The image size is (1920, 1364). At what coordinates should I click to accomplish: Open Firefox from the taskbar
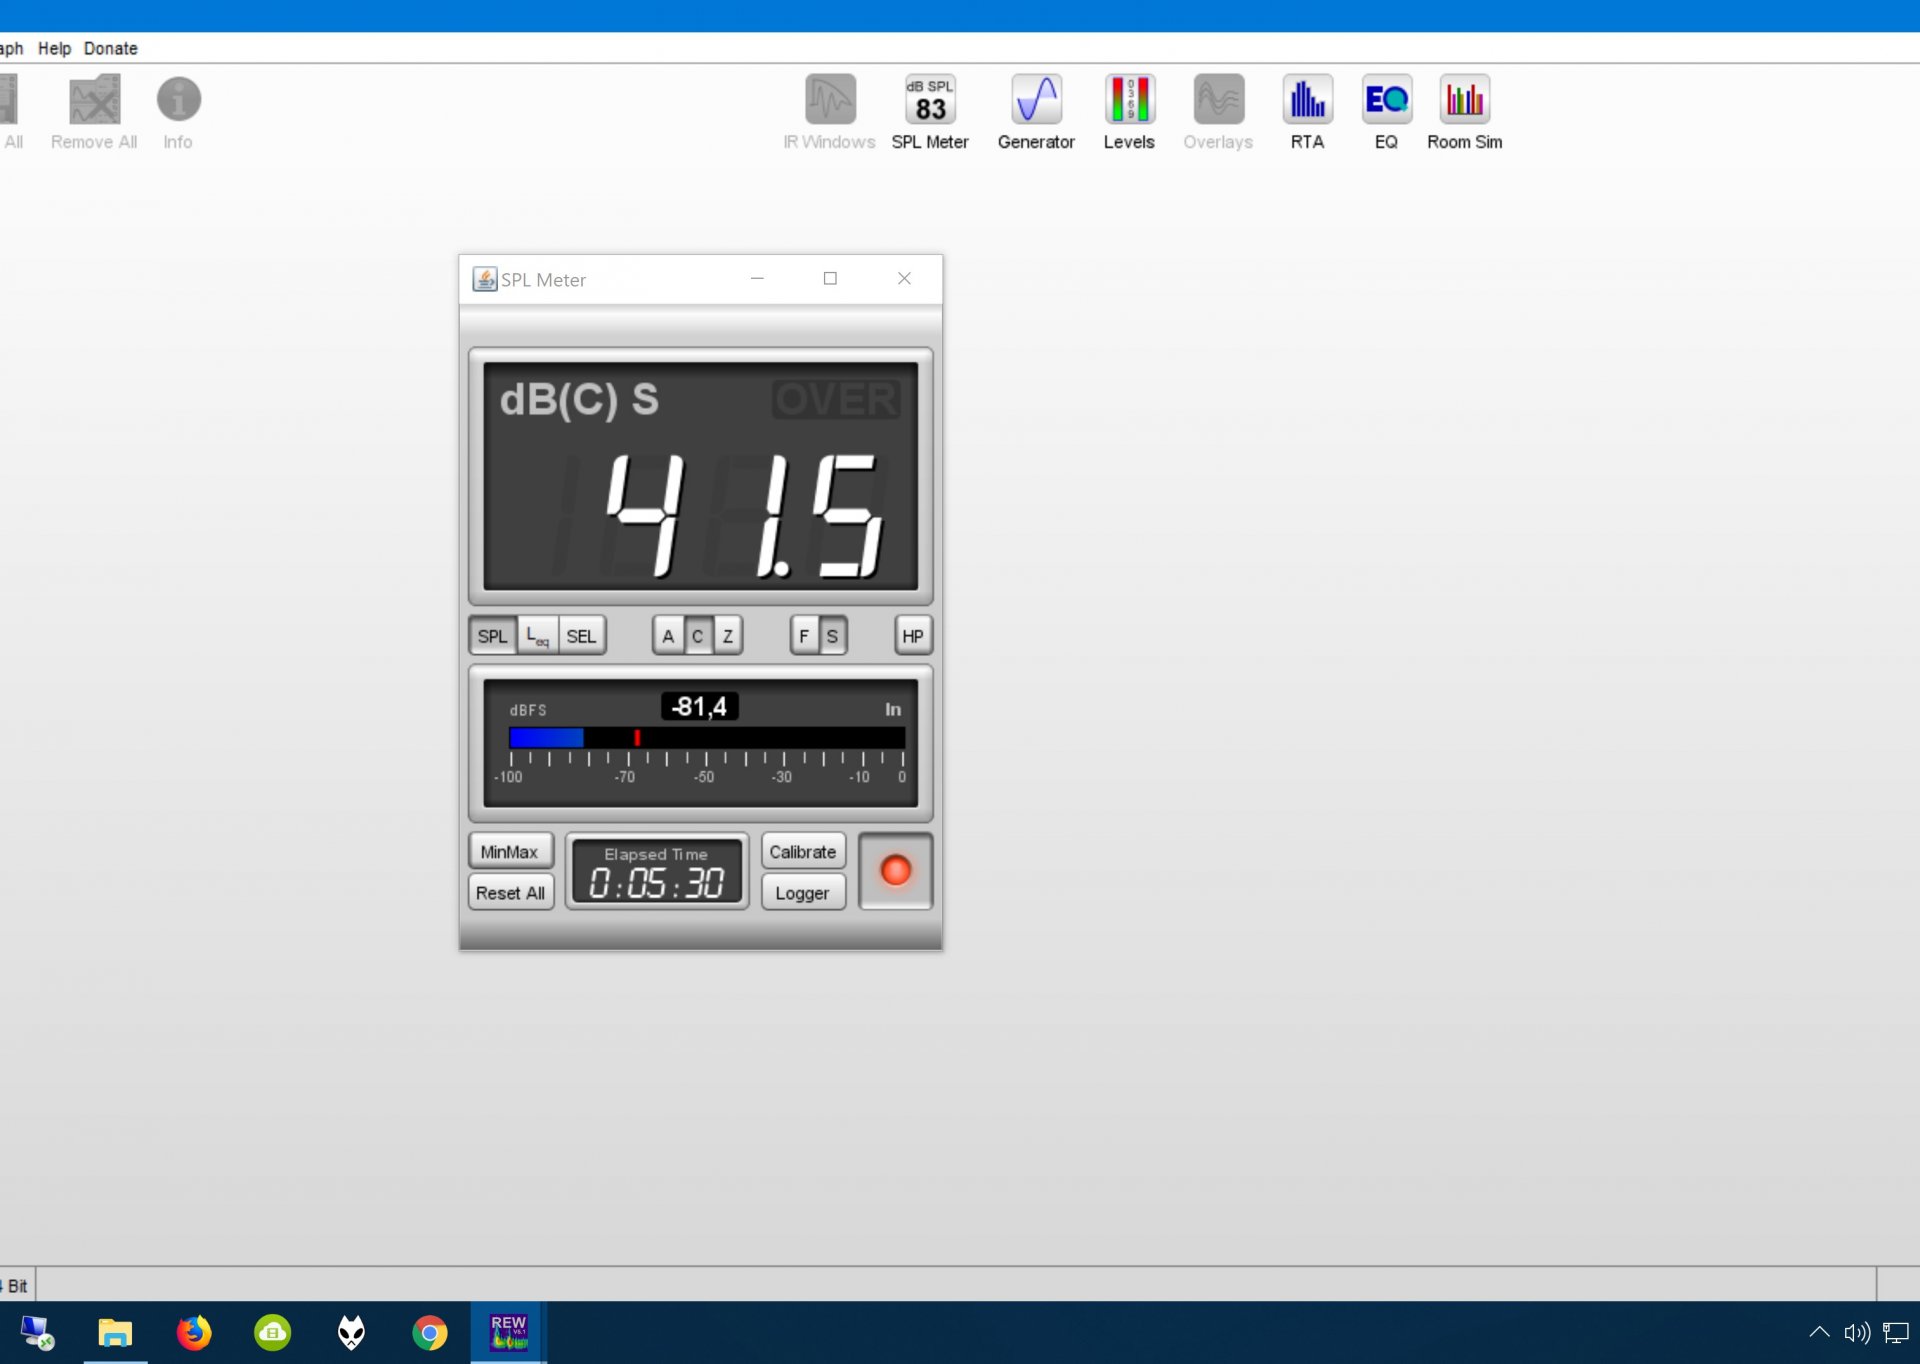click(x=194, y=1332)
